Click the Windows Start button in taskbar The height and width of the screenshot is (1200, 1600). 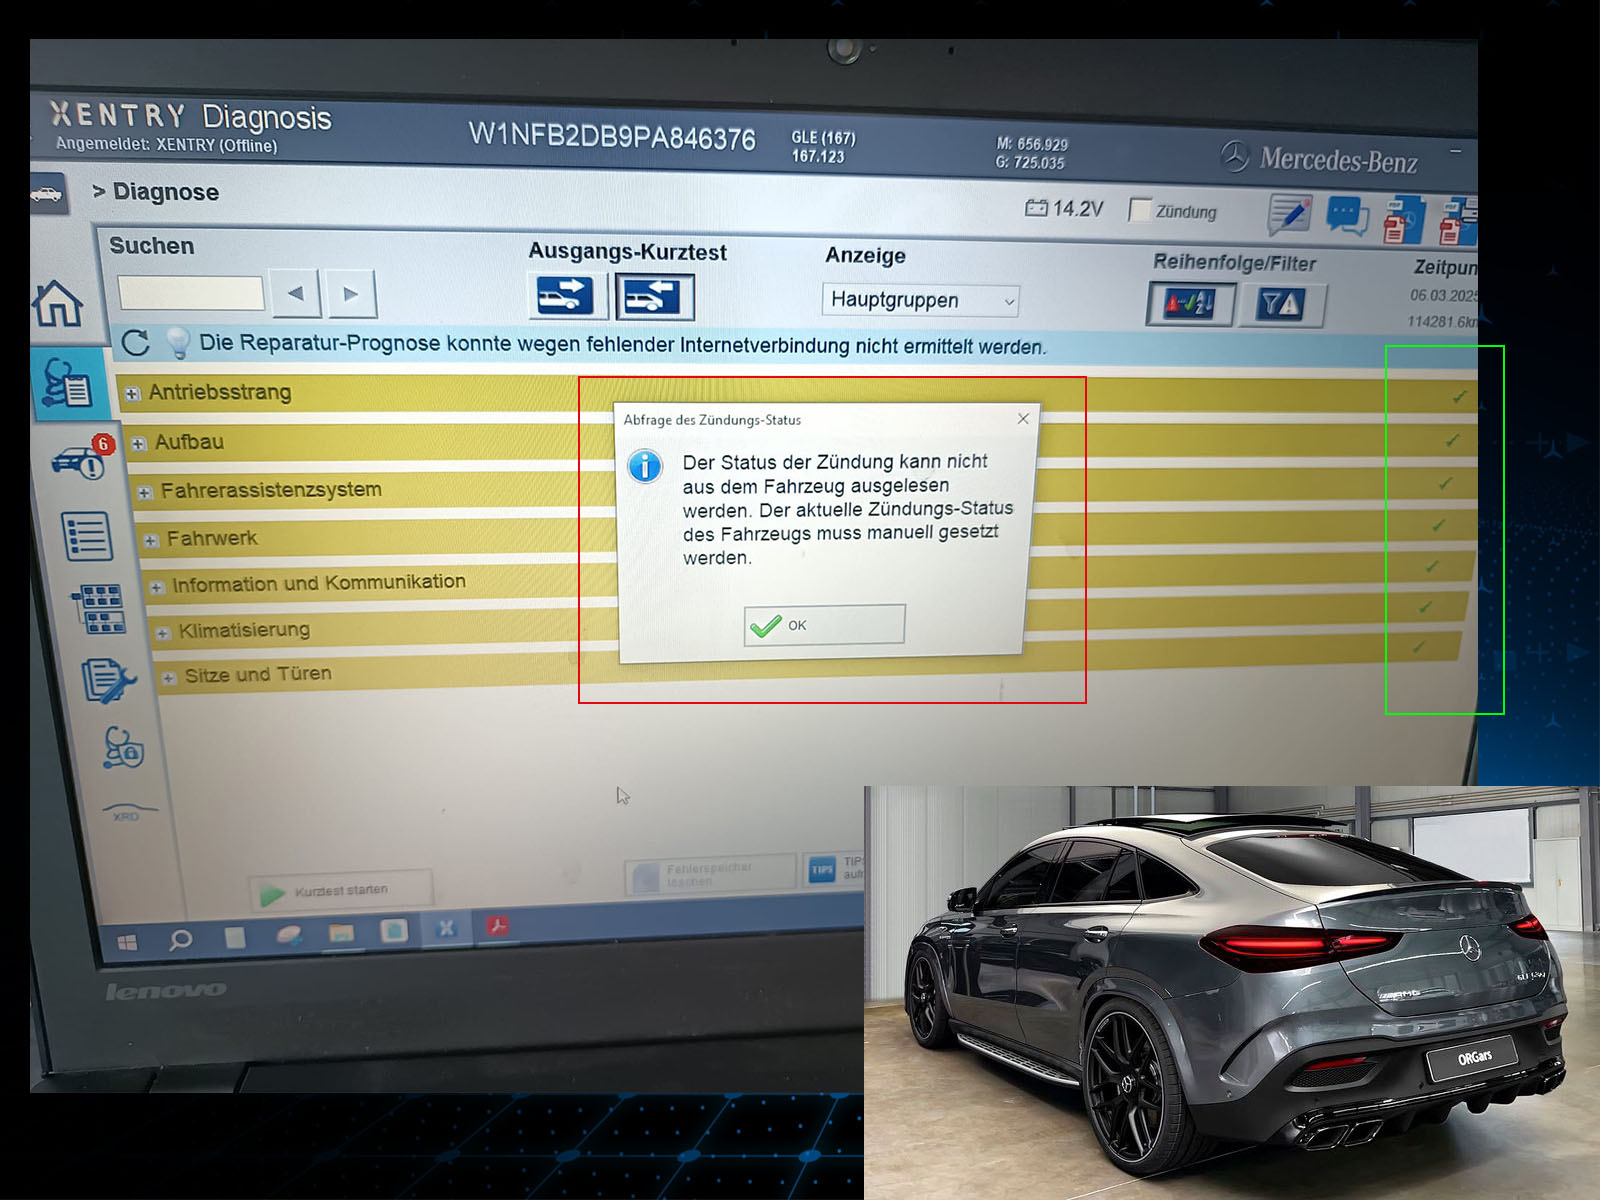[x=127, y=942]
